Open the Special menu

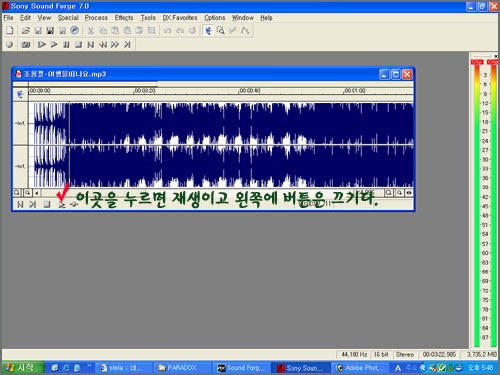(x=68, y=18)
